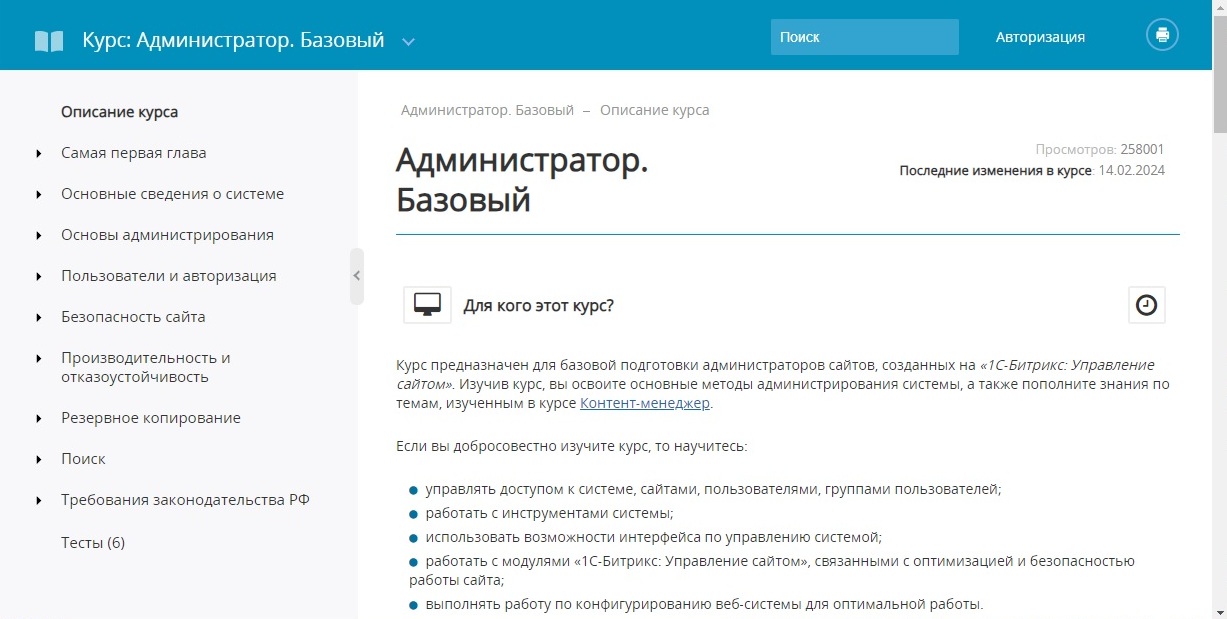This screenshot has width=1227, height=619.
Task: Click 'Описание курса' breadcrumb link
Action: [x=655, y=110]
